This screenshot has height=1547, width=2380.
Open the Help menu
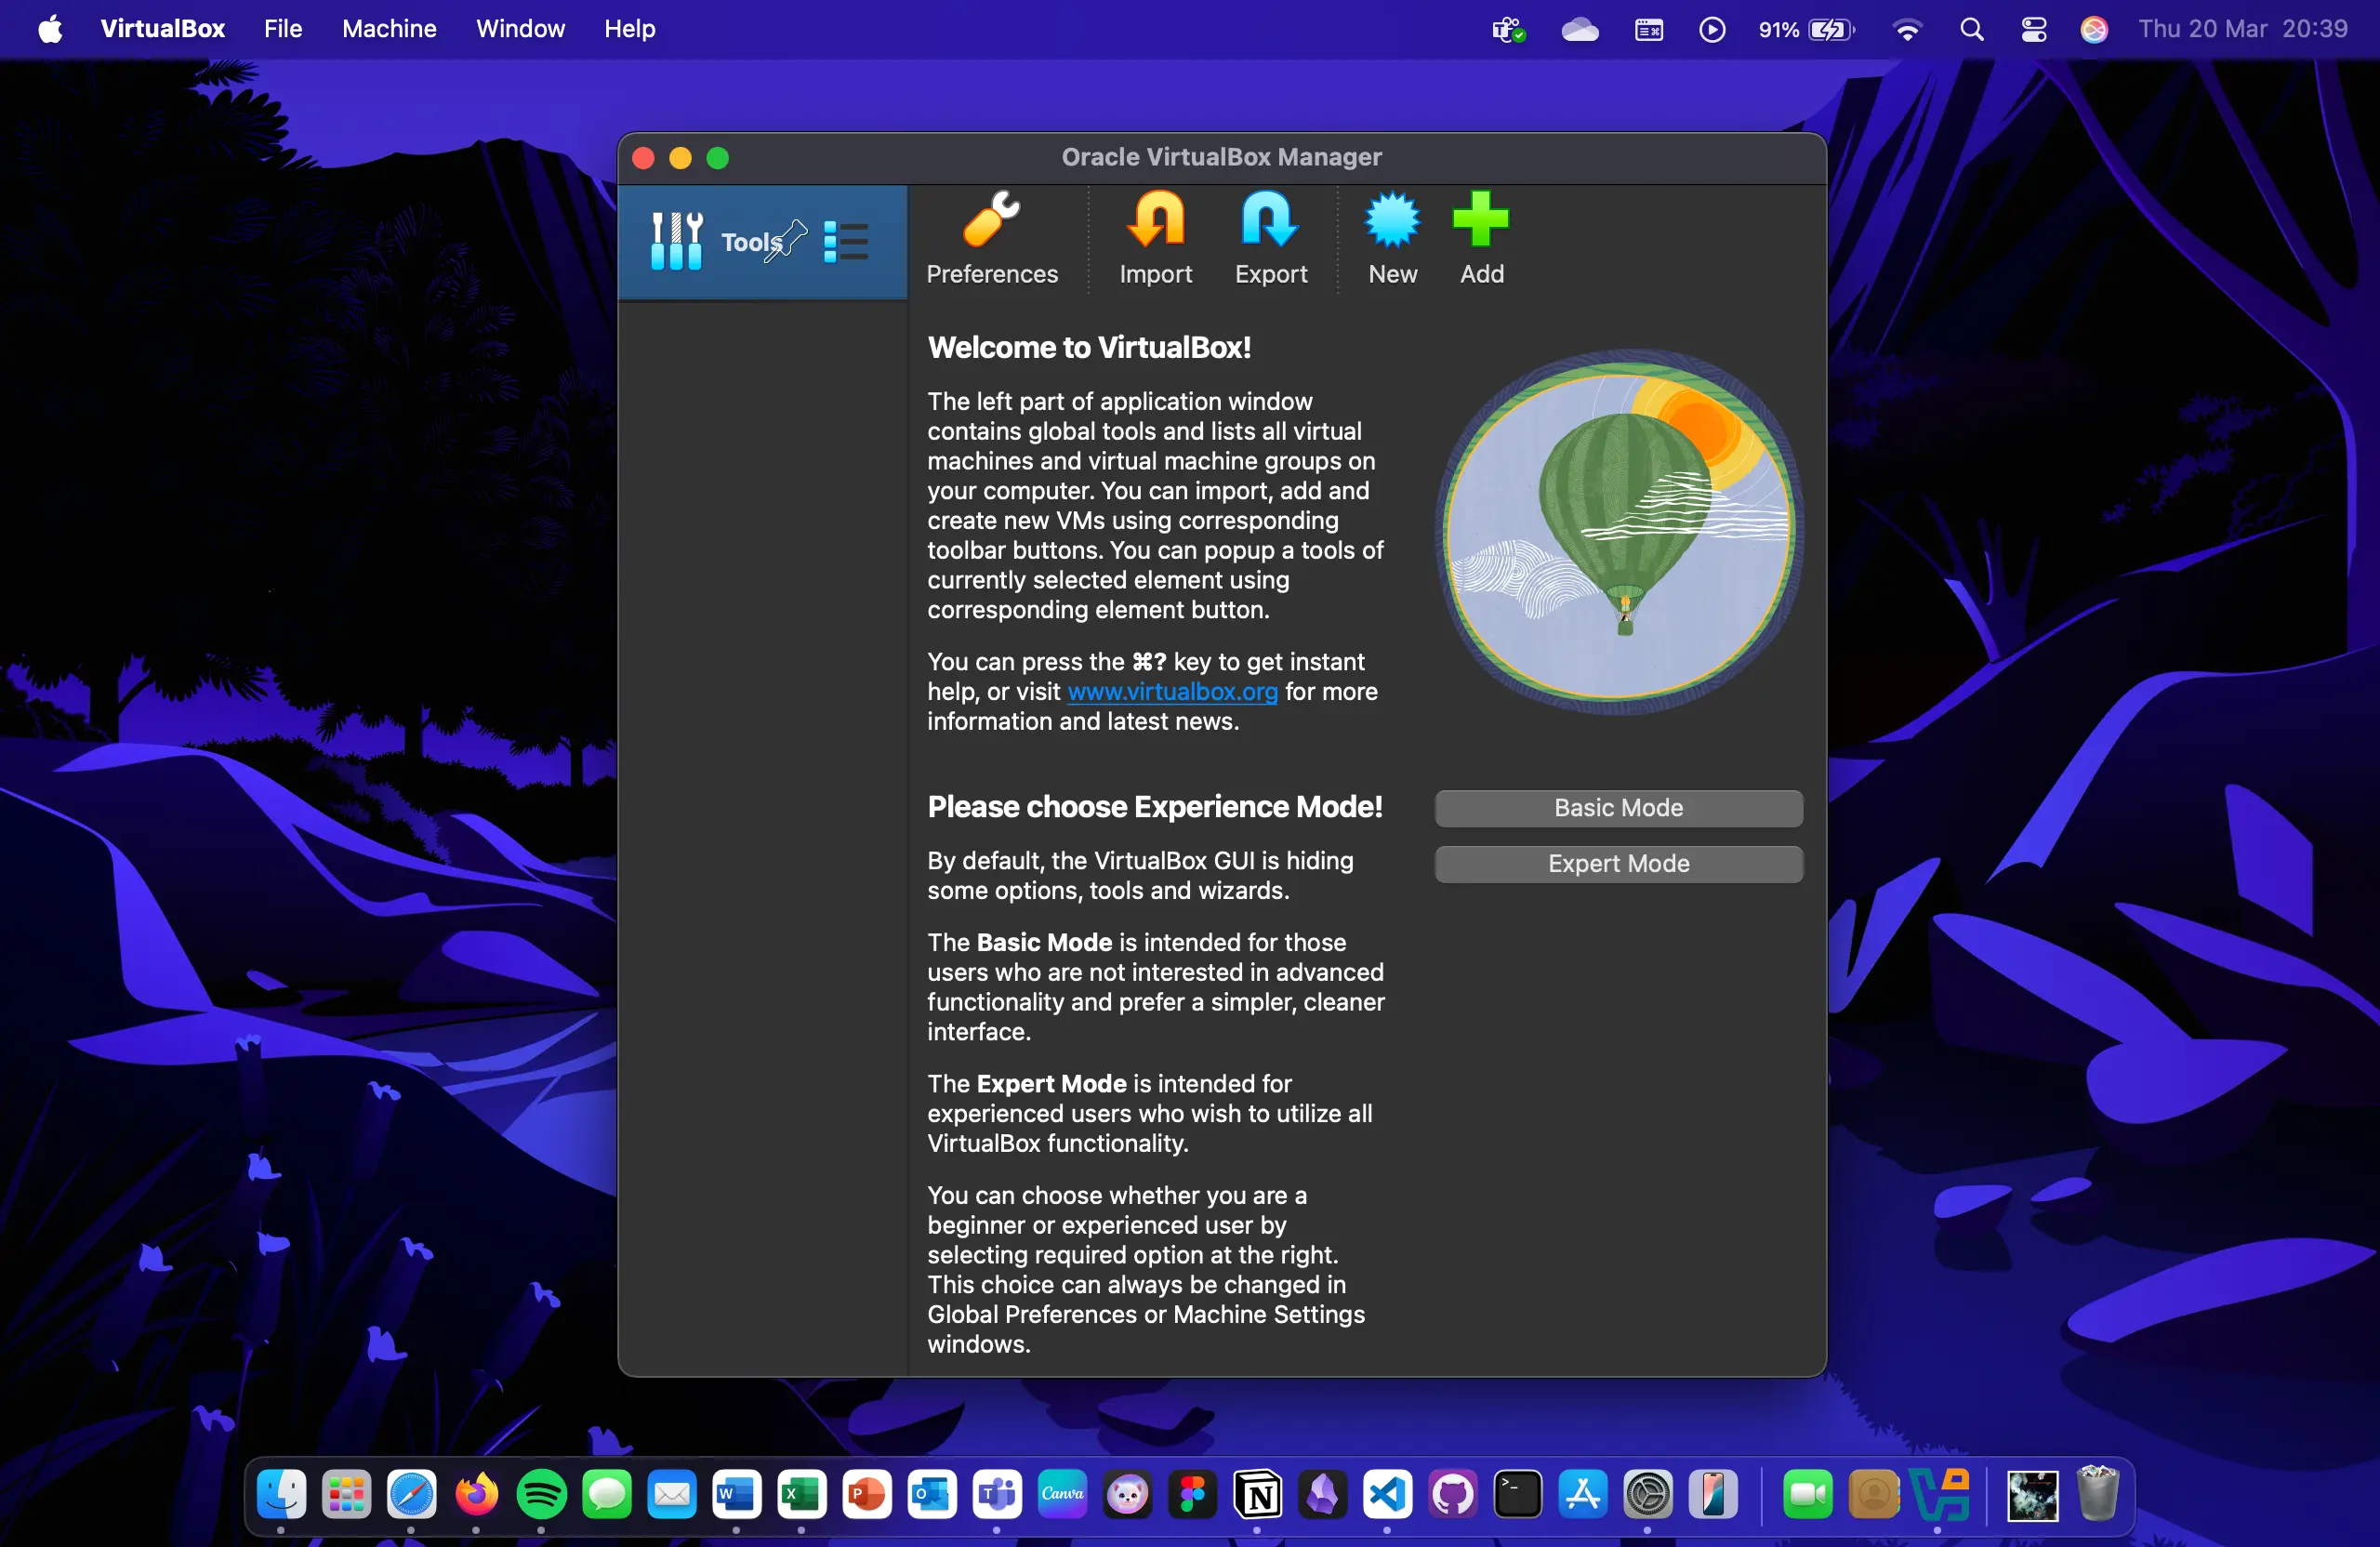(629, 28)
